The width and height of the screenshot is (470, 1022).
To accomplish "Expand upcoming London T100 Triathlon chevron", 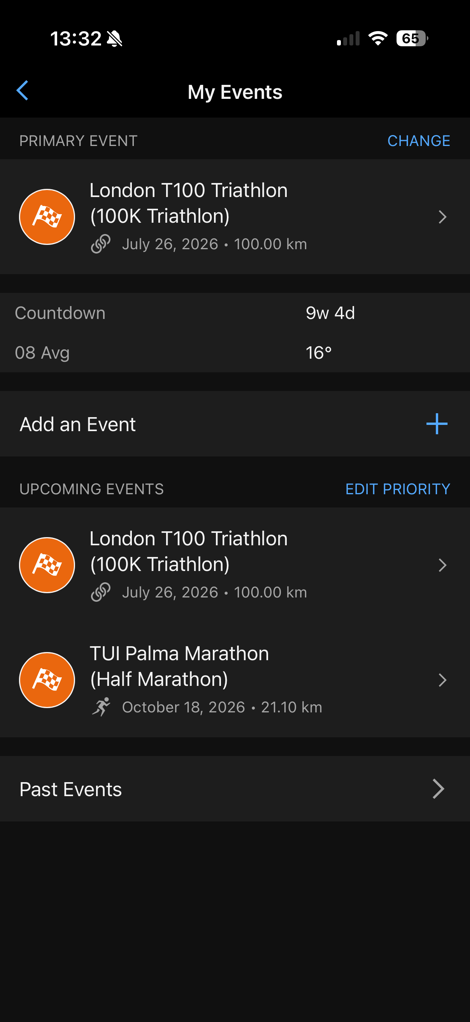I will 443,565.
